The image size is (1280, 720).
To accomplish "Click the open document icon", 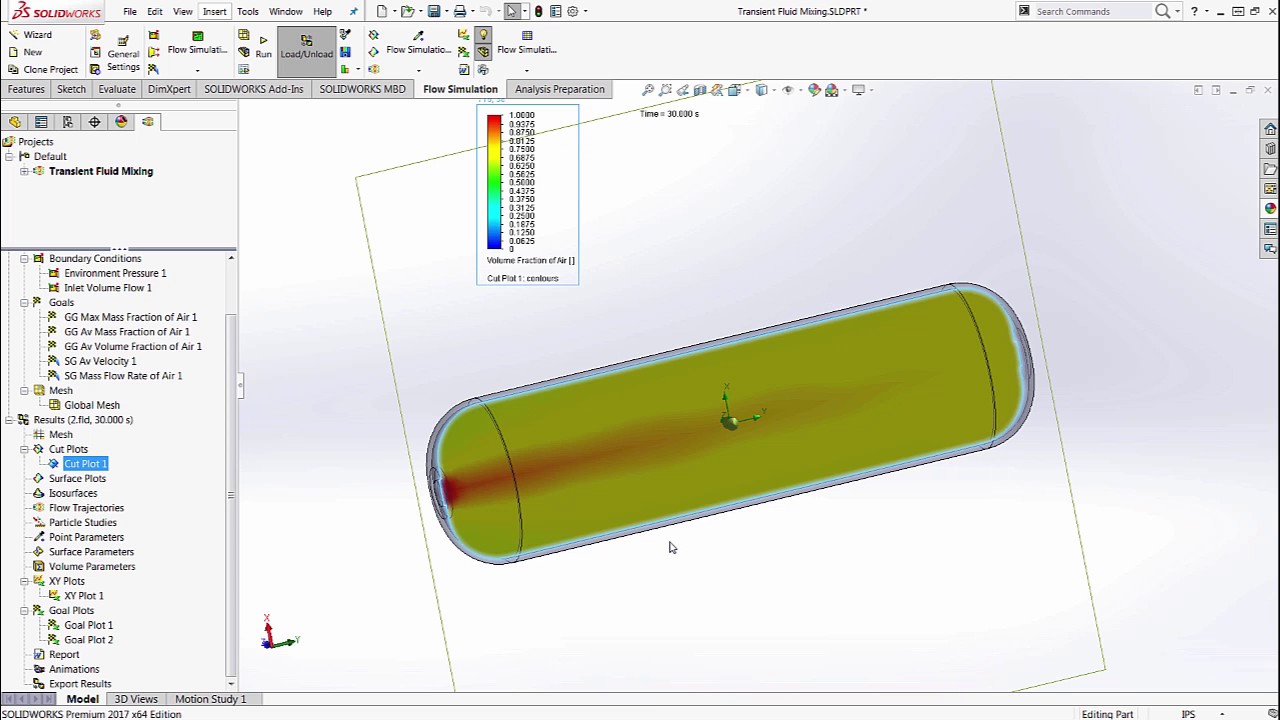I will (407, 11).
